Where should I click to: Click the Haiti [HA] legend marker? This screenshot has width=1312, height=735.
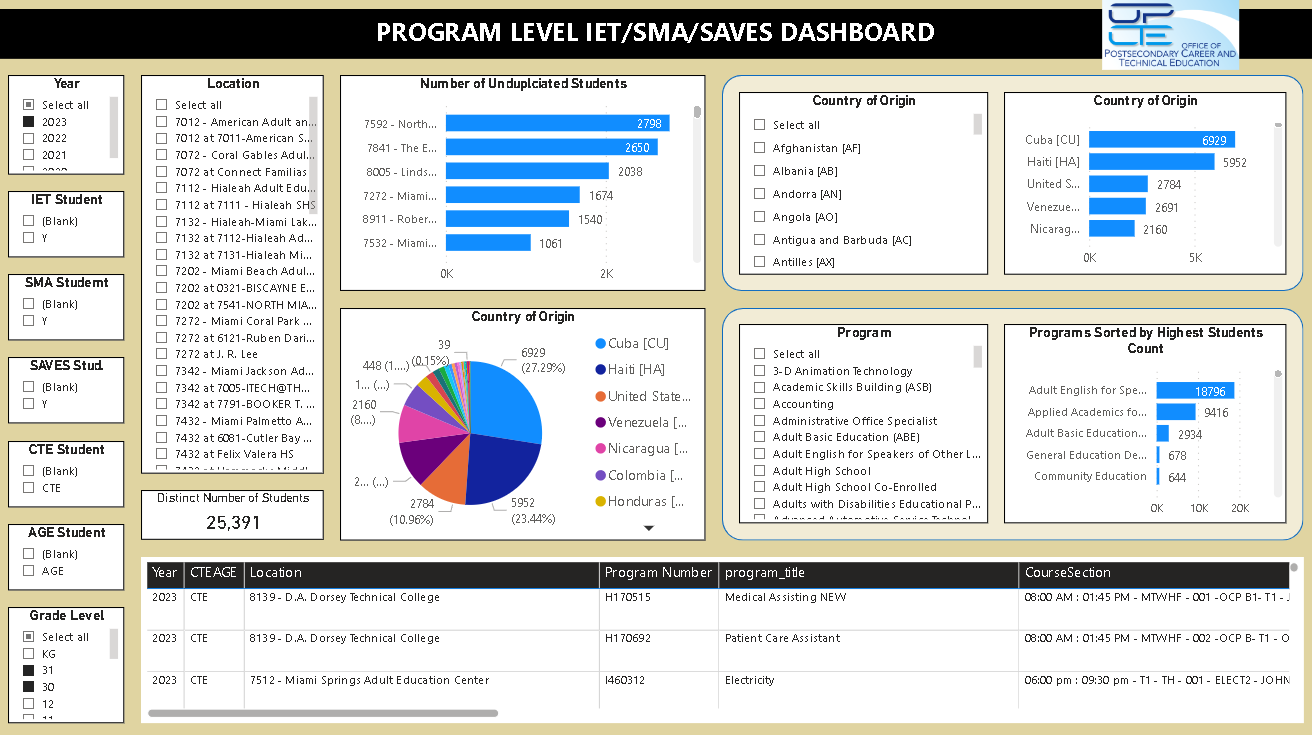(x=601, y=370)
